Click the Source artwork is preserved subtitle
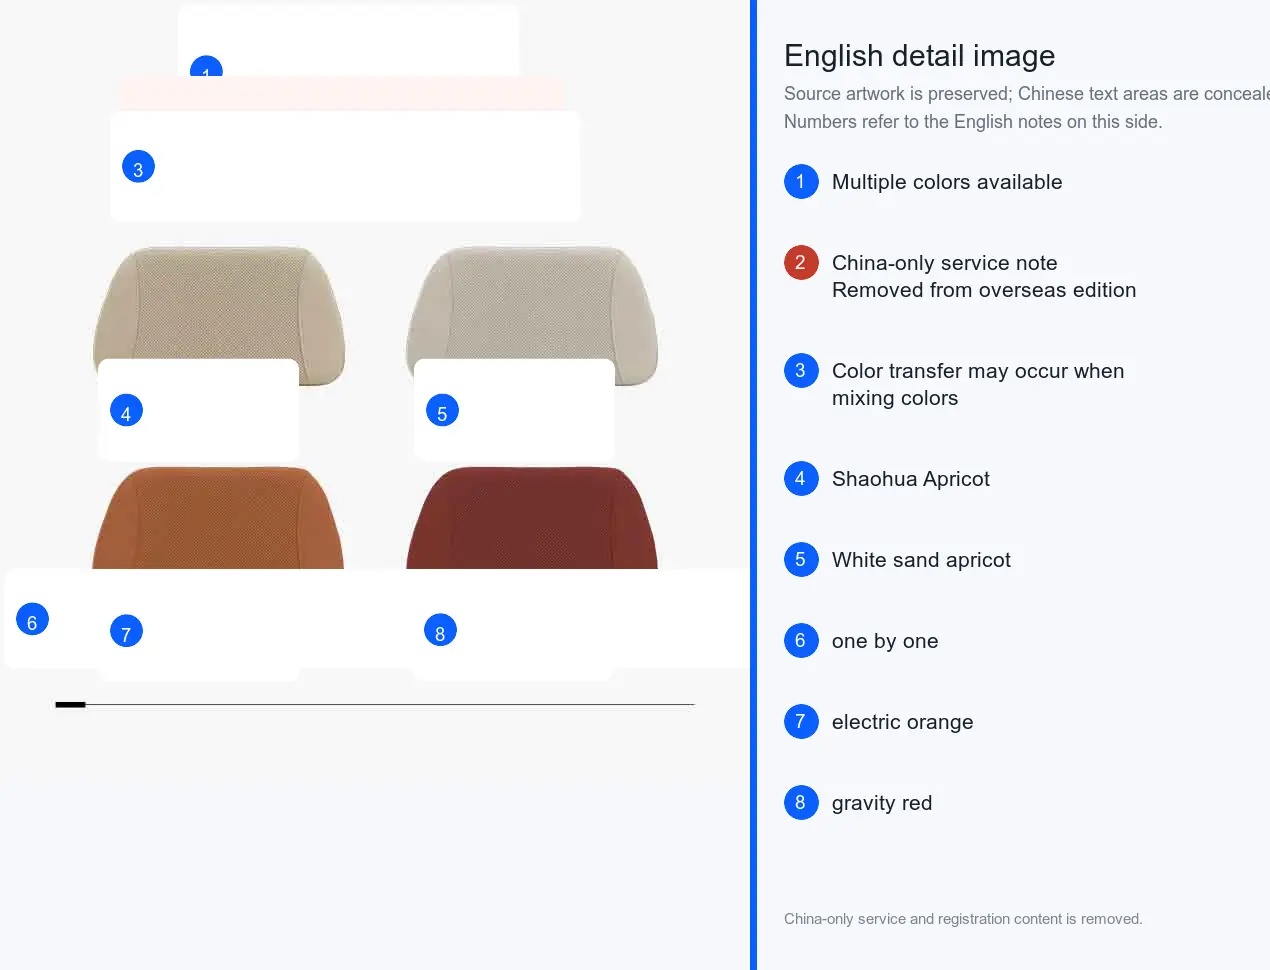Viewport: 1270px width, 970px height. (1027, 94)
